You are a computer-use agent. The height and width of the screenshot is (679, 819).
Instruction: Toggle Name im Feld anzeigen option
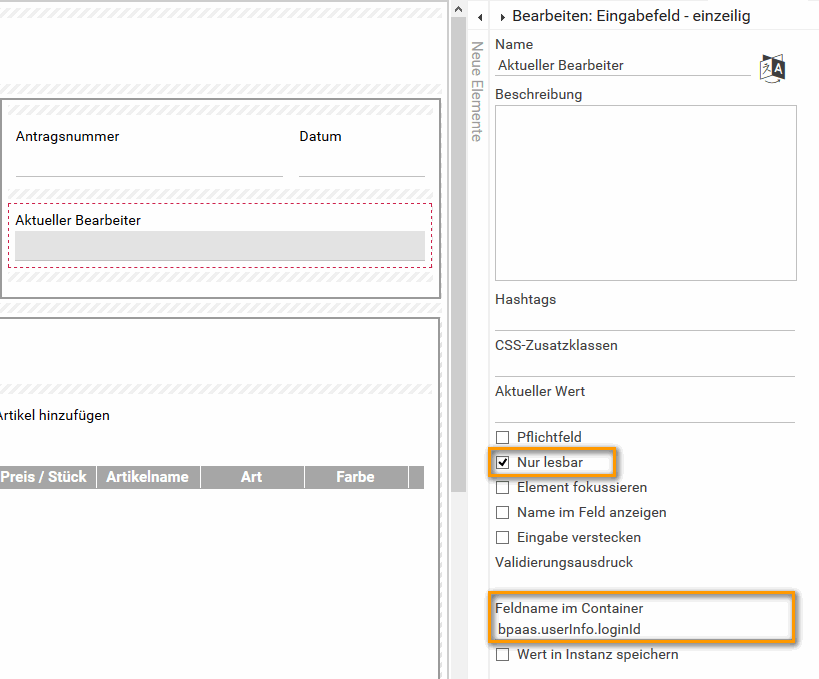coord(503,513)
